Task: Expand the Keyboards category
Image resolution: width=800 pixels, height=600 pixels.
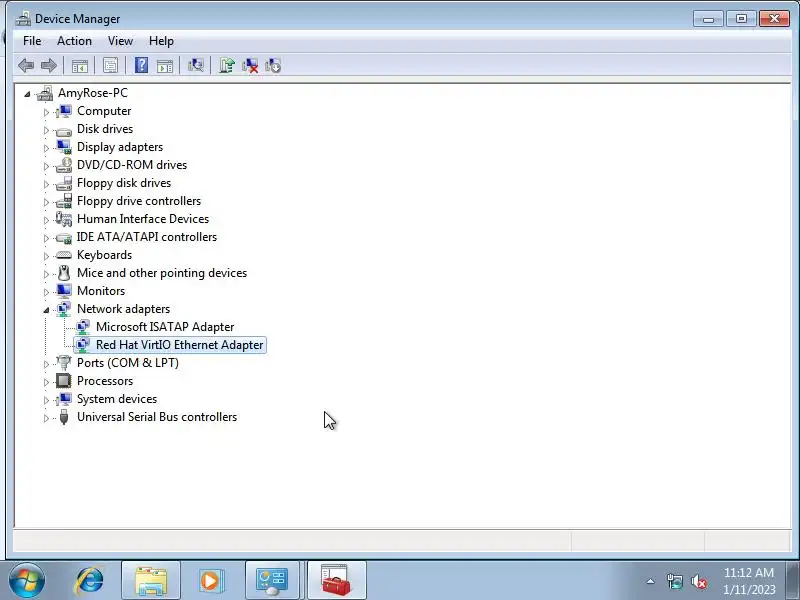Action: pos(46,256)
